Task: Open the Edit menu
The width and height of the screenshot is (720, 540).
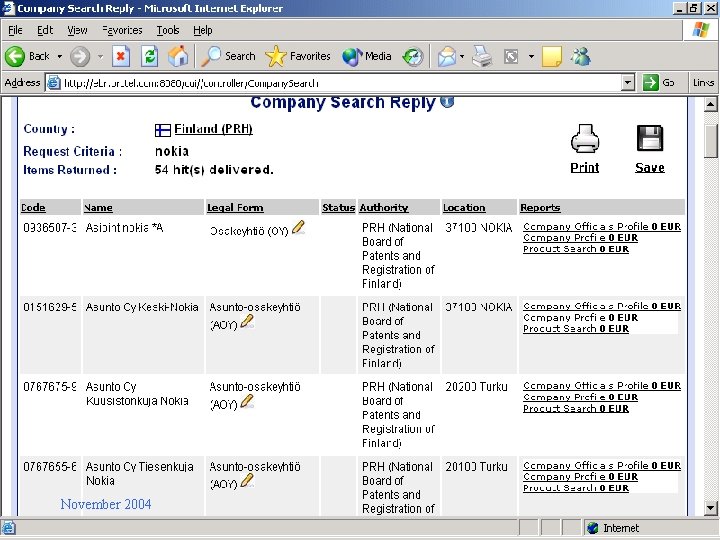Action: (x=45, y=30)
